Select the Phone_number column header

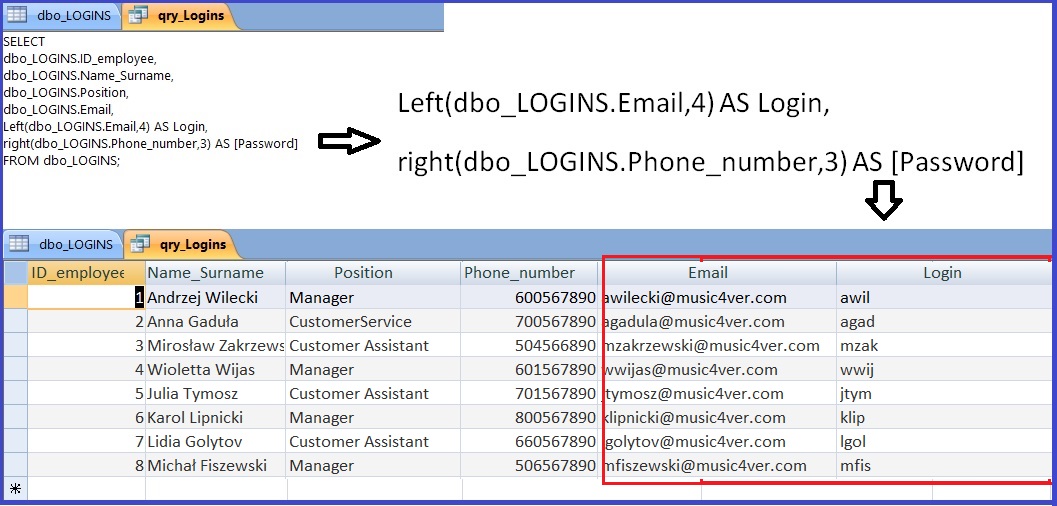click(519, 273)
